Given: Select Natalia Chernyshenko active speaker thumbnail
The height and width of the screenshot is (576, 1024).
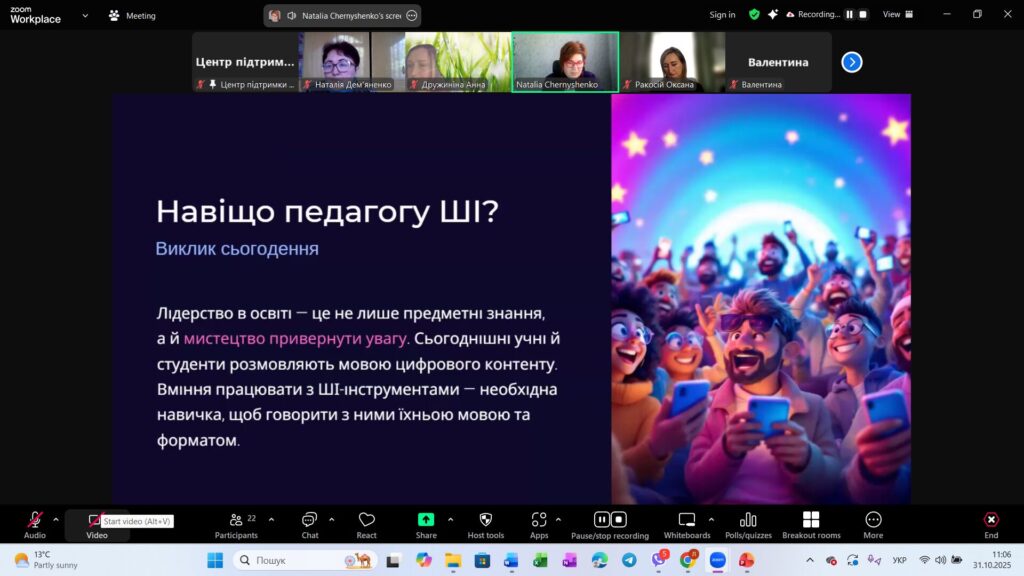Looking at the screenshot, I should tap(566, 62).
